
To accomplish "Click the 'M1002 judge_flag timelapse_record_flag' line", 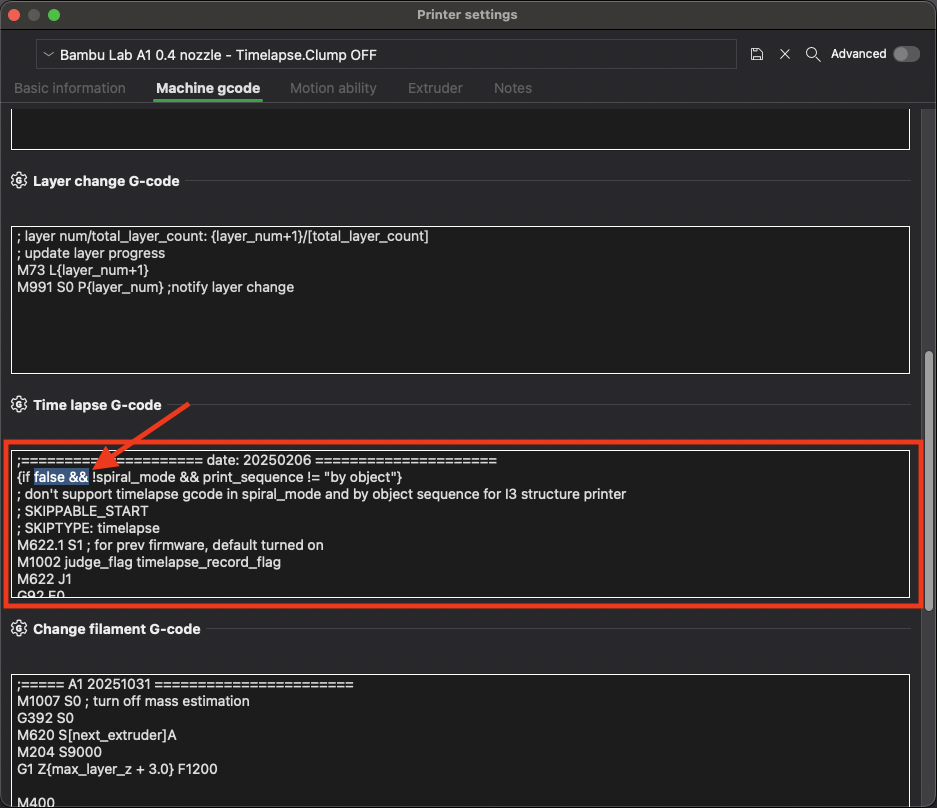I will coord(149,562).
